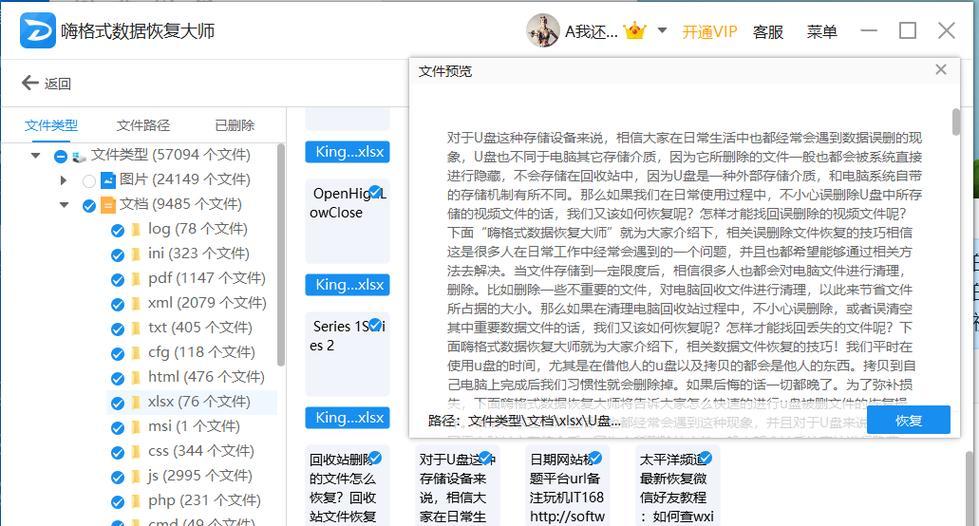Expand the 图片 tree node
This screenshot has width=979, height=526.
tap(63, 181)
